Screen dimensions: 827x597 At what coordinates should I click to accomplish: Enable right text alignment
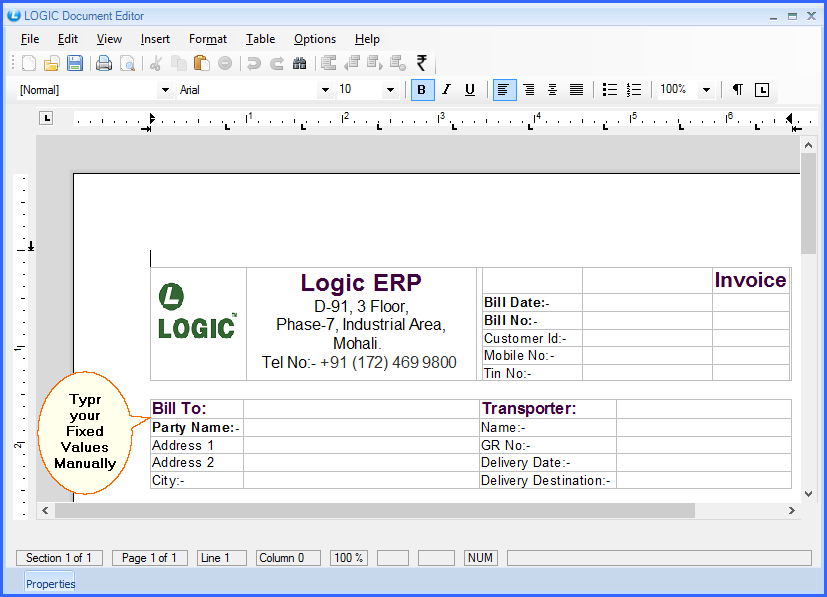tap(528, 90)
